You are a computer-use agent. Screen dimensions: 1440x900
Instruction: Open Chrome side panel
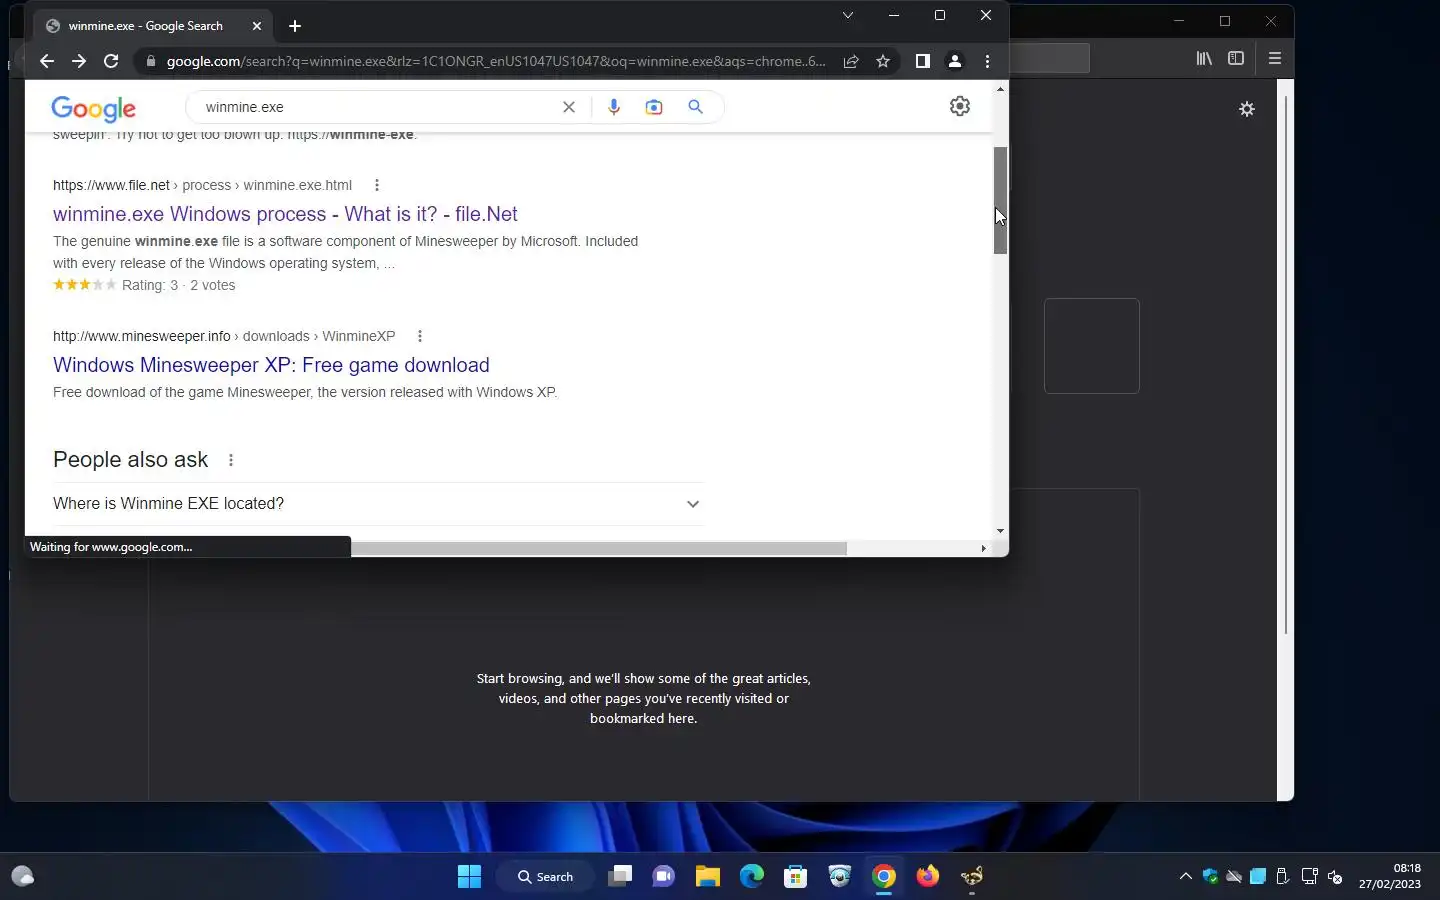(x=923, y=61)
